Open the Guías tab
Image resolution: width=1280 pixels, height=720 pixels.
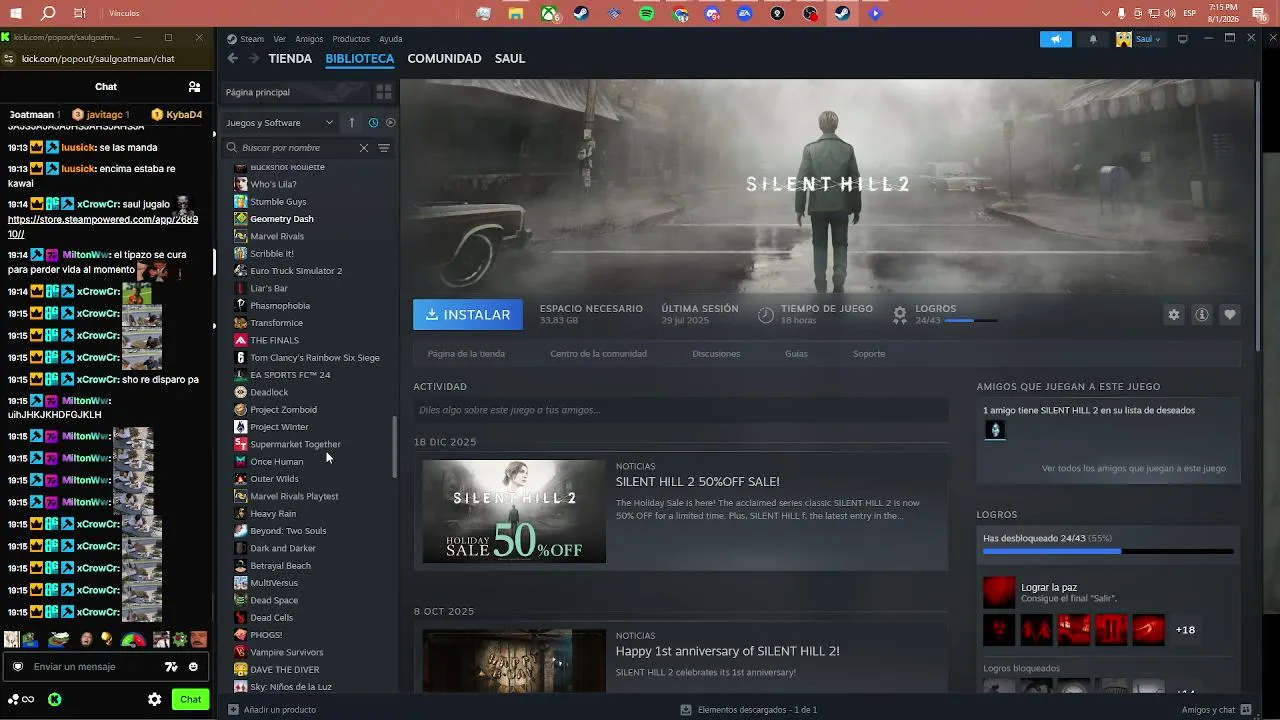coord(796,354)
